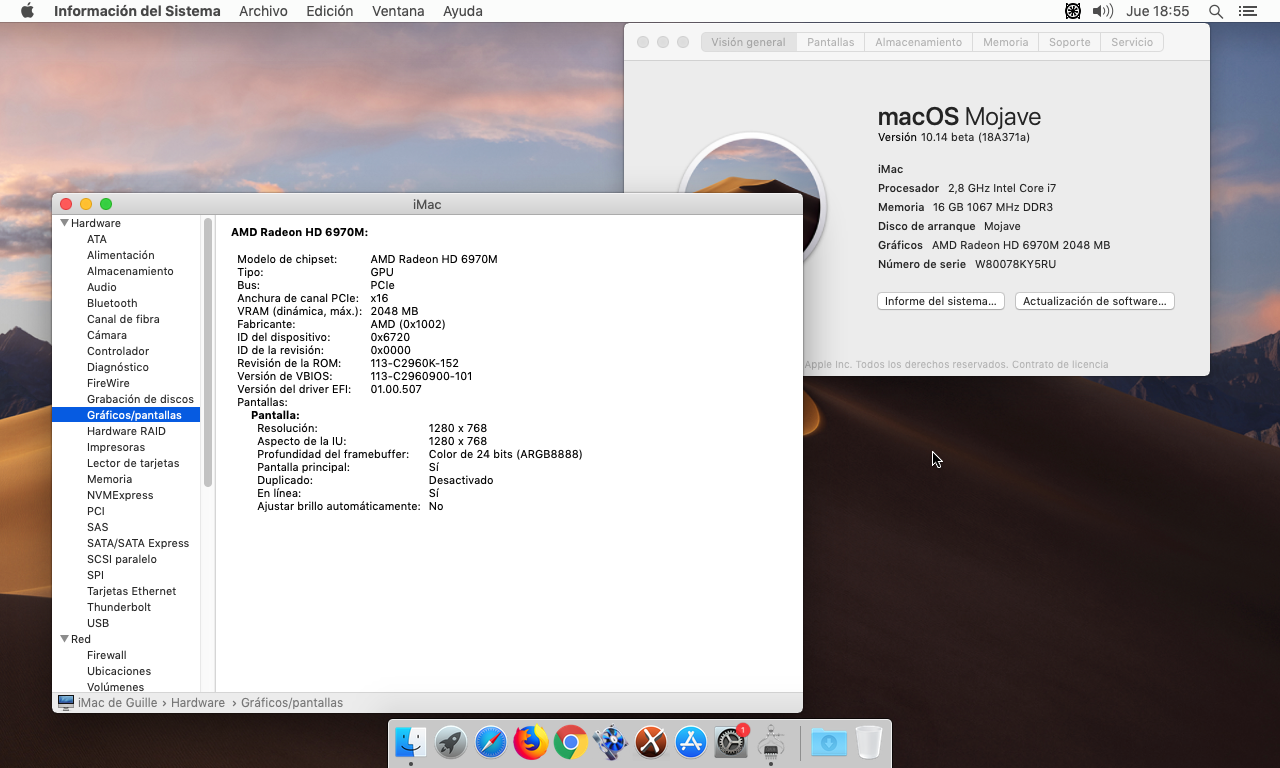1280x768 pixels.
Task: Select Grabación de discos in sidebar
Action: [x=140, y=399]
